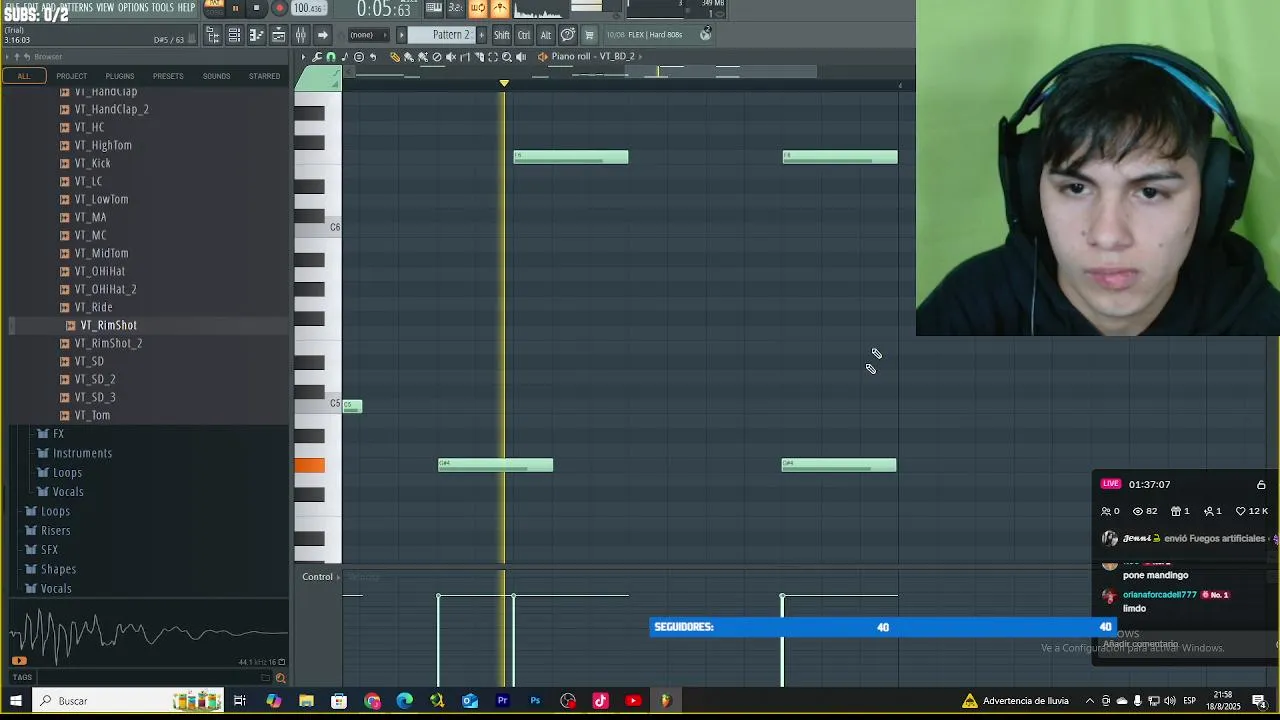
Task: Click the FL Studio shop cart icon
Action: coord(589,35)
